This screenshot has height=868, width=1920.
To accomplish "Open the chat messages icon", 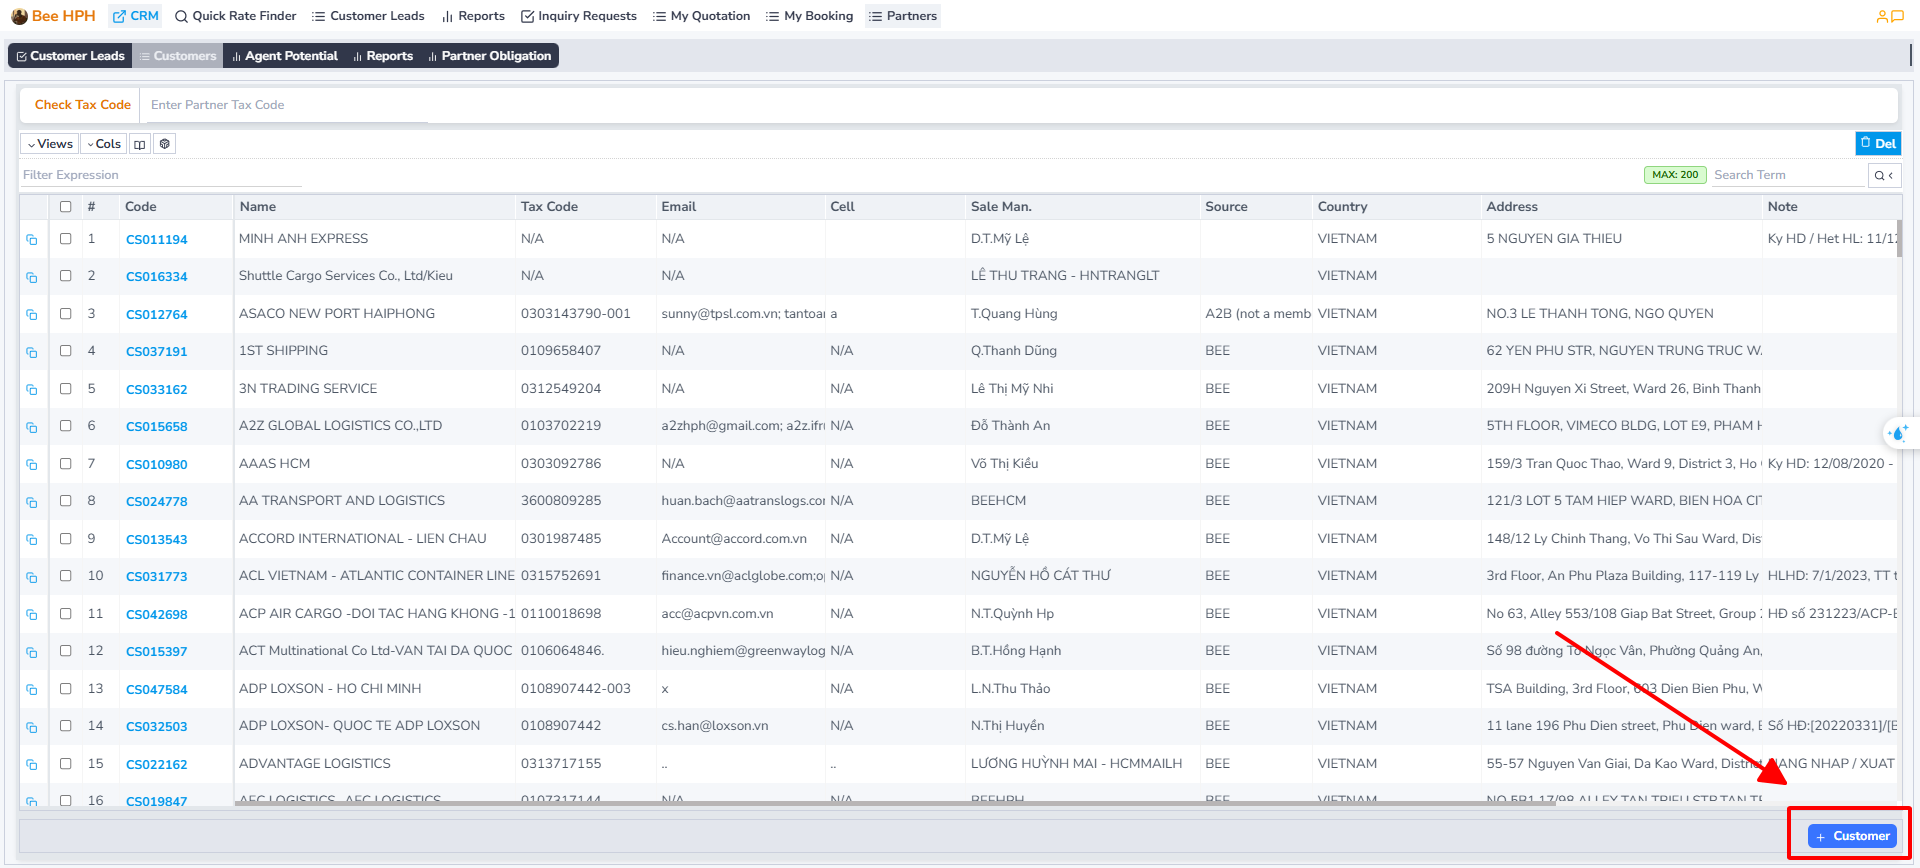I will pyautogui.click(x=1897, y=16).
